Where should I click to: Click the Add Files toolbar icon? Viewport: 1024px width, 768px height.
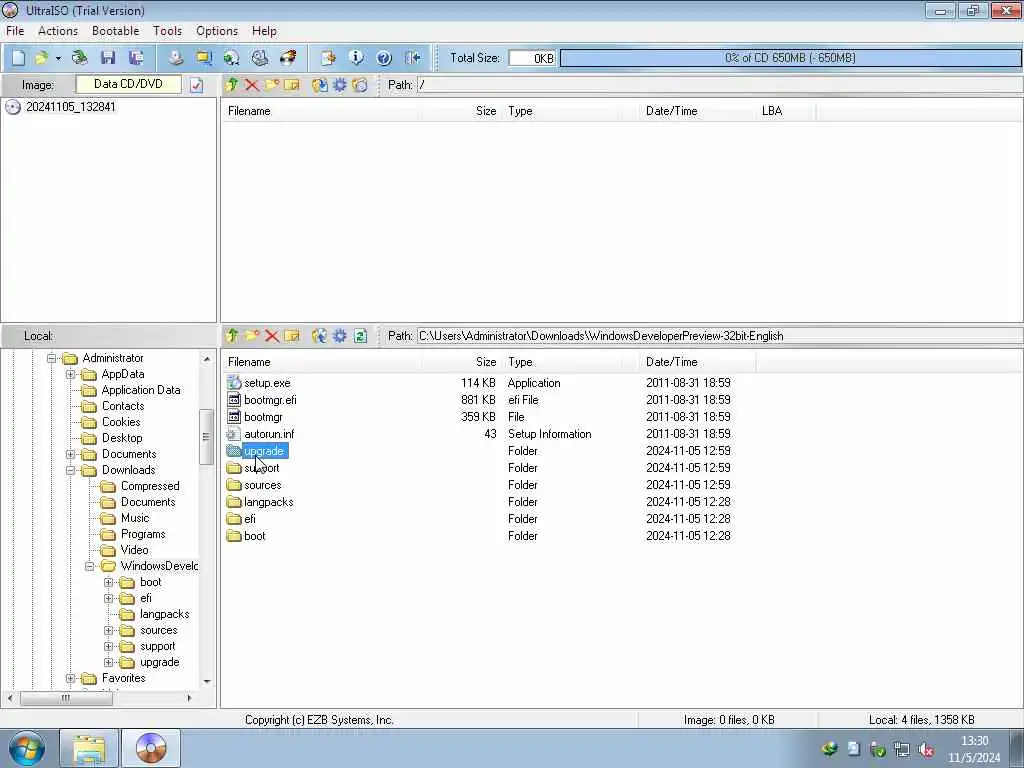pos(328,58)
